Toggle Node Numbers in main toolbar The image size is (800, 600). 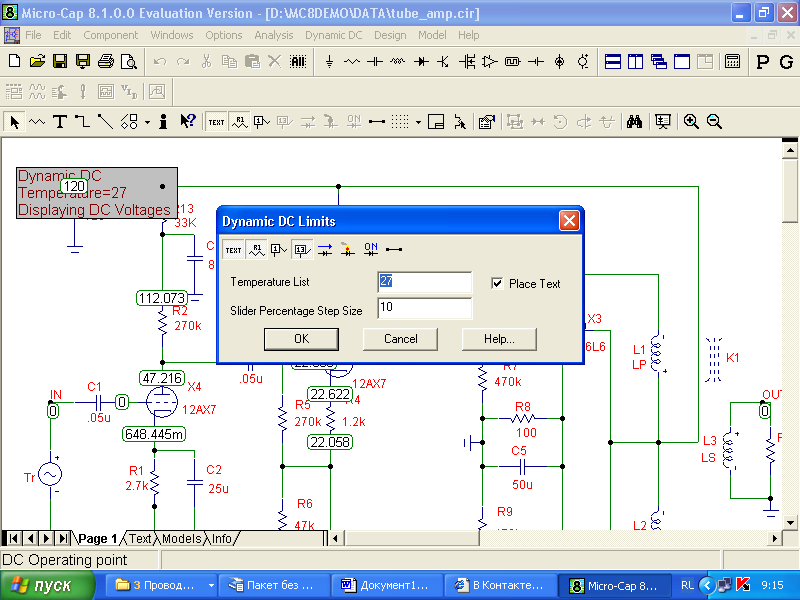pos(262,122)
